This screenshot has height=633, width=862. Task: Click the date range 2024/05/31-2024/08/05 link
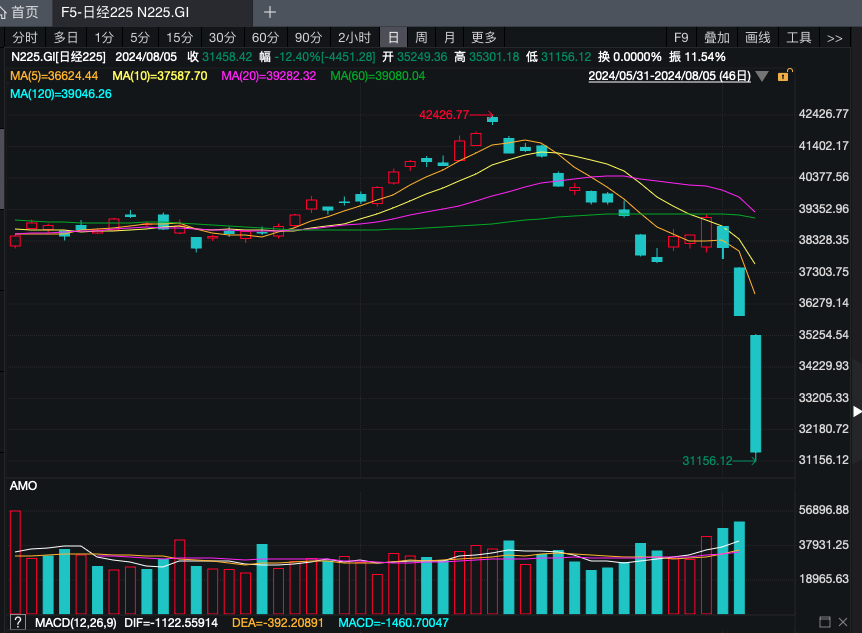coord(669,76)
